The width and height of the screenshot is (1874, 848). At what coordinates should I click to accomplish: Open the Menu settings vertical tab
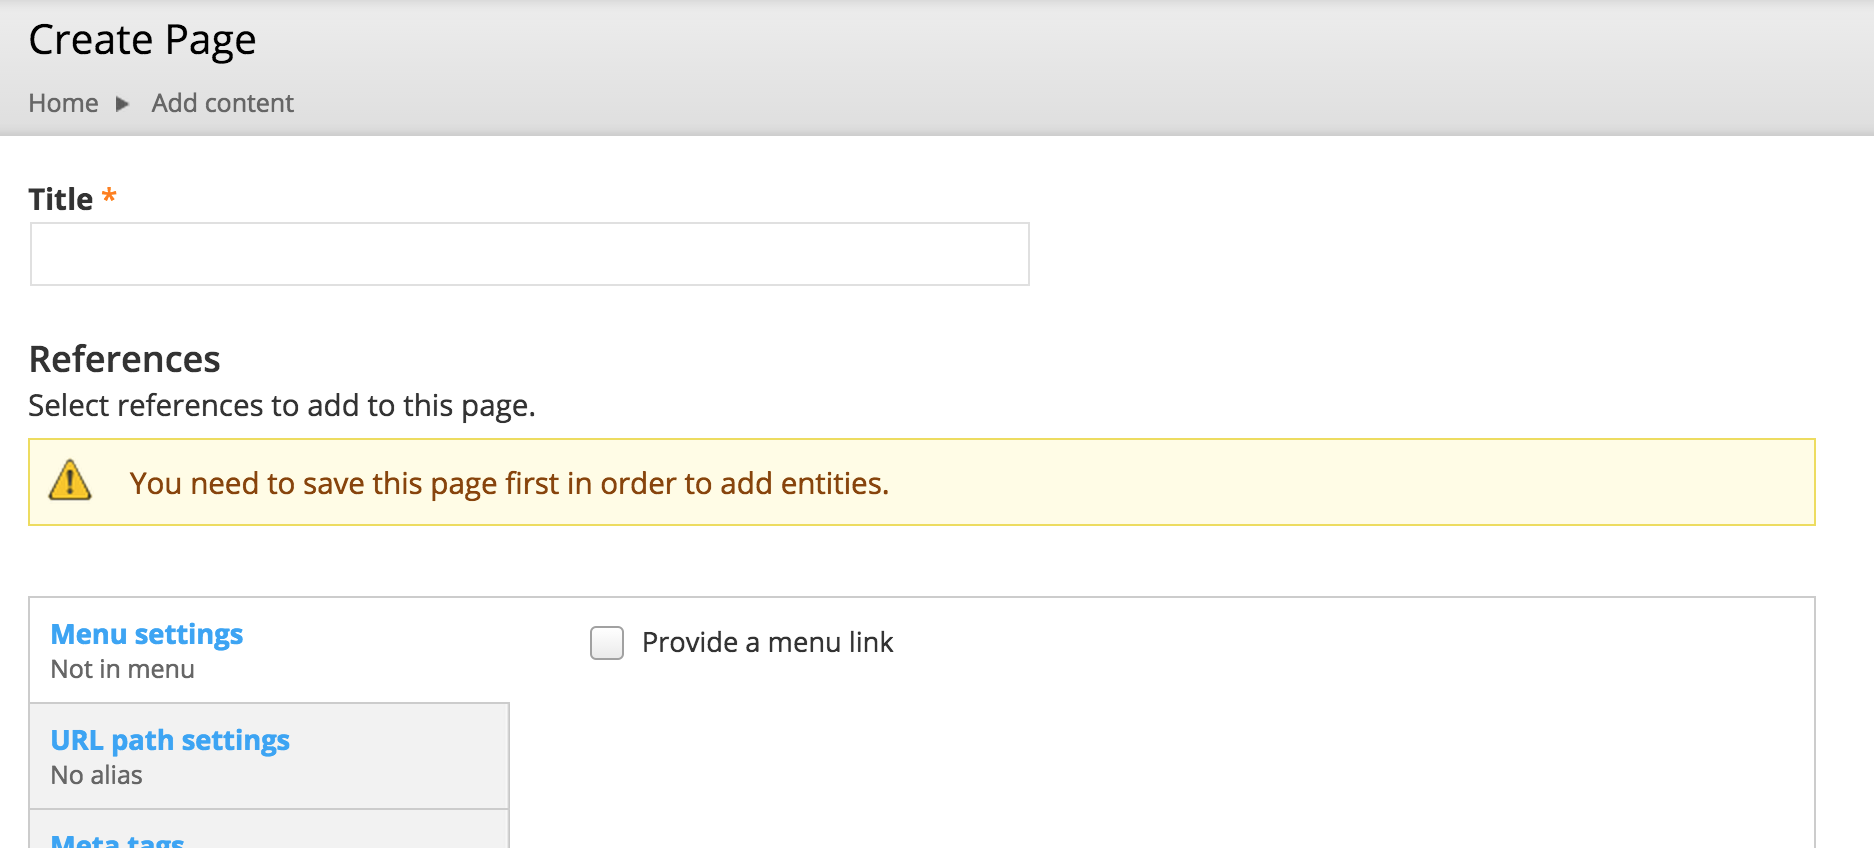[x=146, y=633]
